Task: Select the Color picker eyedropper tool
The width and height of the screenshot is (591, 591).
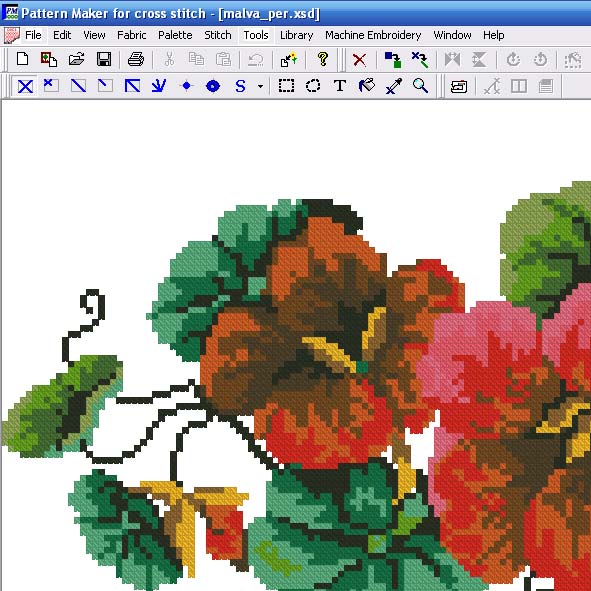Action: (394, 86)
